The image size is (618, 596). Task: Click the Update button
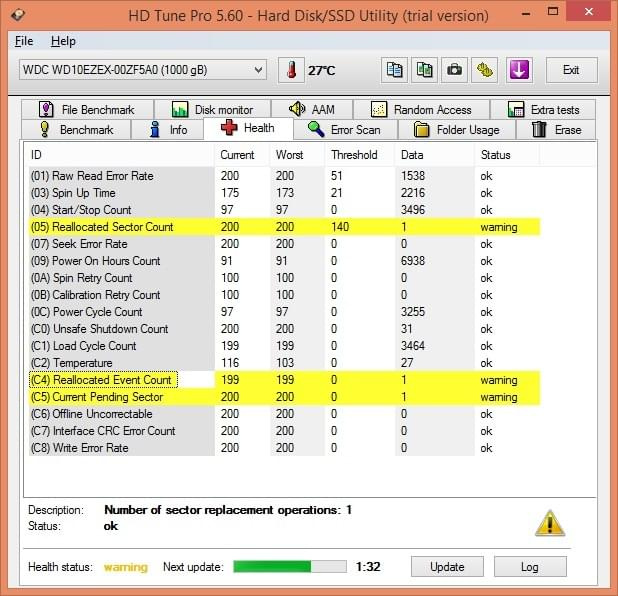coord(447,567)
